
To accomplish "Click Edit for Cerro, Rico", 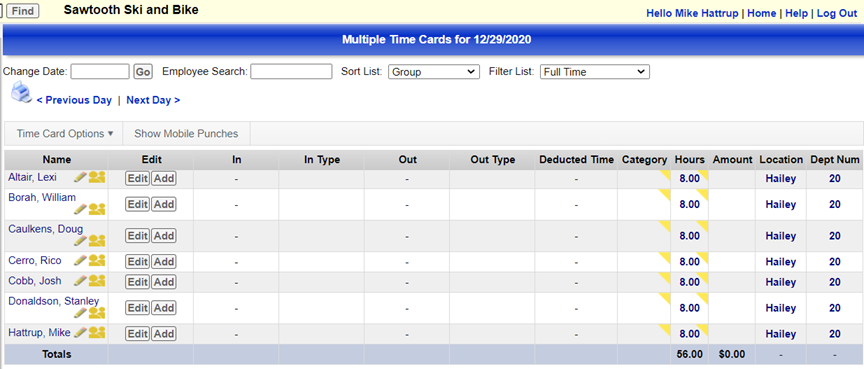I will (137, 262).
